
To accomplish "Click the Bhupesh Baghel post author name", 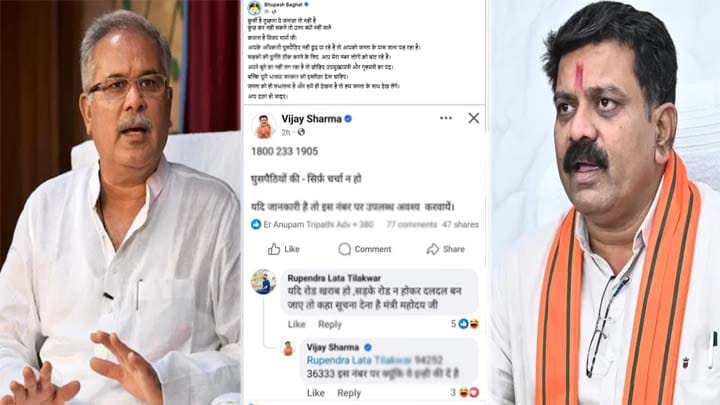I will coord(283,4).
